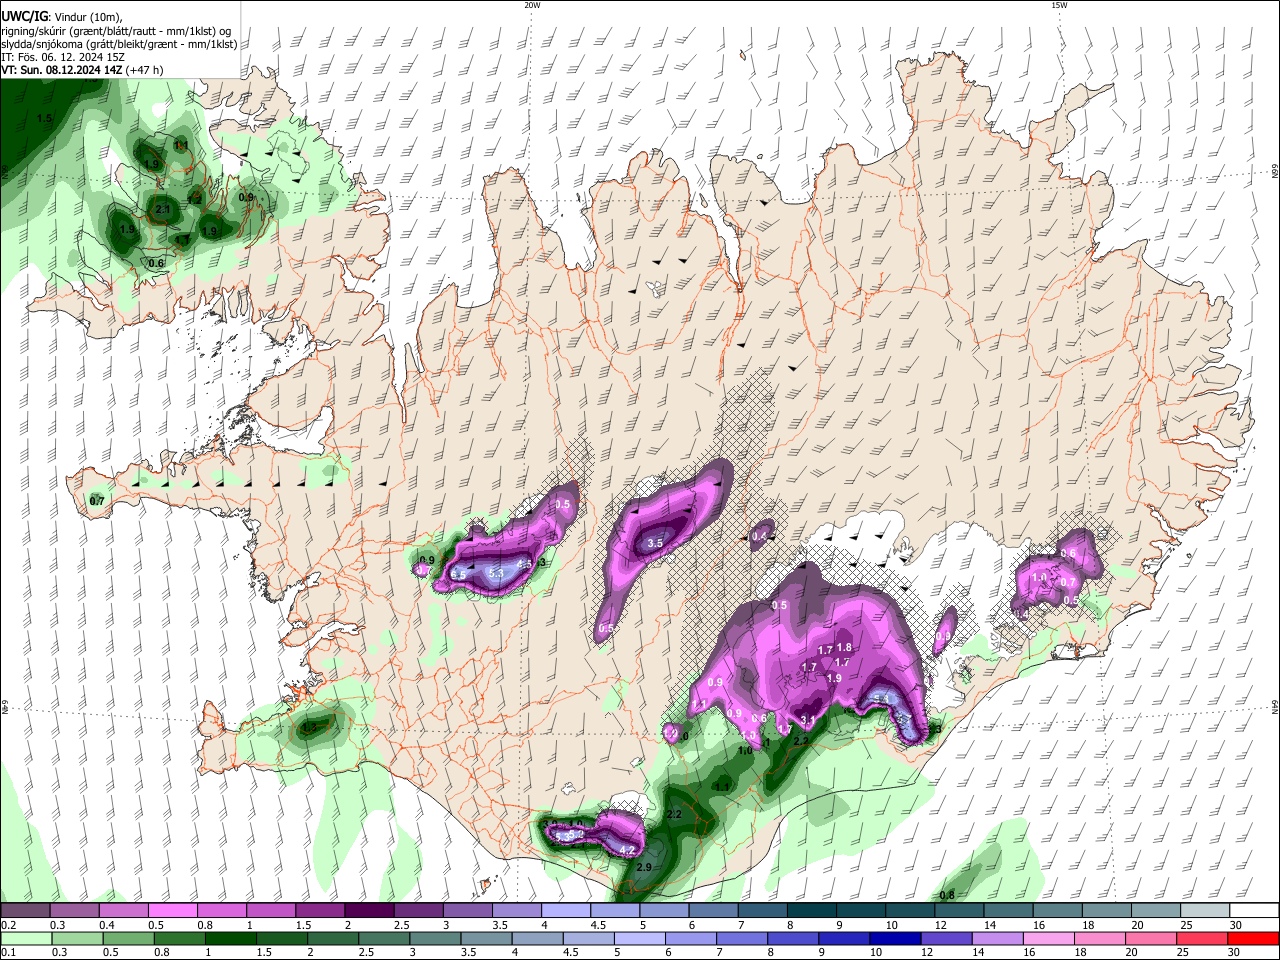Click the title text 'UWC/IG: Vindur (10m),'
Viewport: 1280px width, 960px height.
pyautogui.click(x=60, y=18)
